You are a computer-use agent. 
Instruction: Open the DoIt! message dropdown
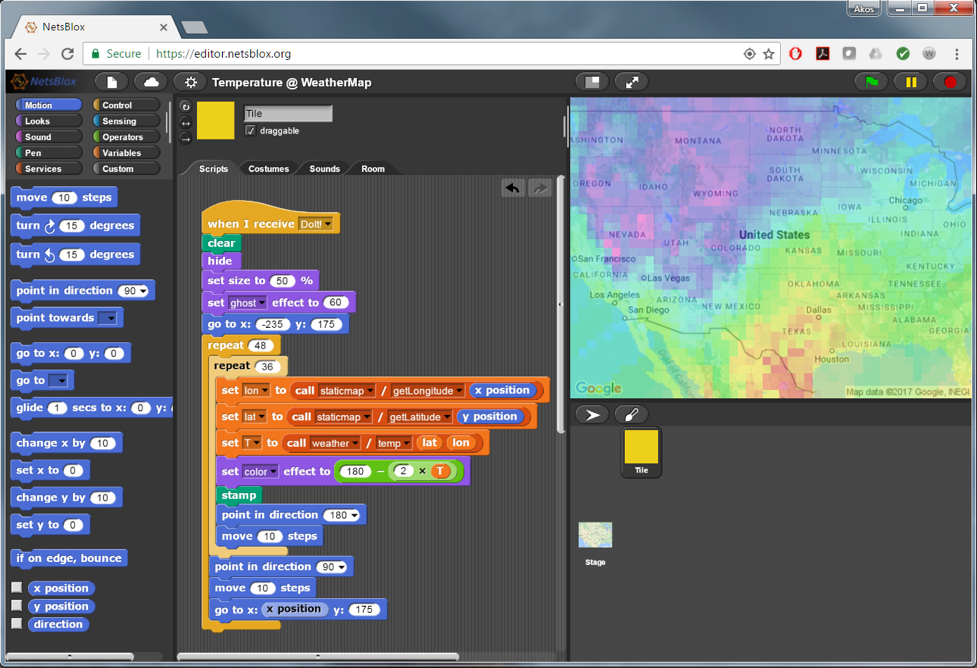click(x=328, y=224)
